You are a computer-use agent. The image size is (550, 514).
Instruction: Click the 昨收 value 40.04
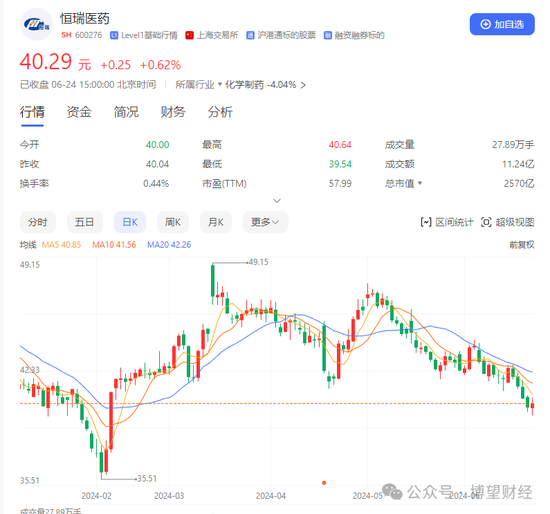pyautogui.click(x=157, y=164)
